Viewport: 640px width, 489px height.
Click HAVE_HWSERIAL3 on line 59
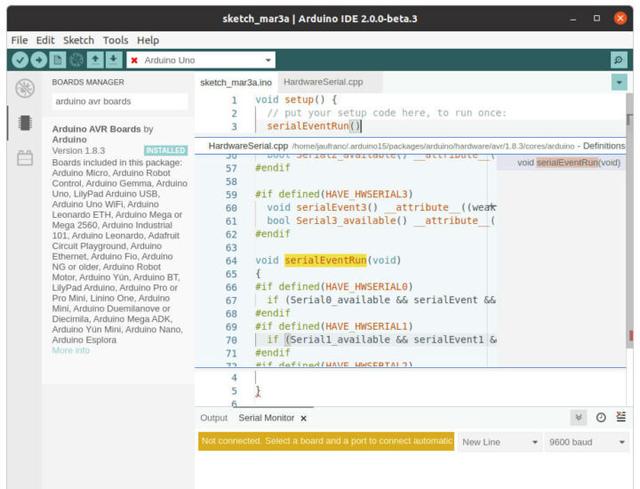pyautogui.click(x=367, y=194)
